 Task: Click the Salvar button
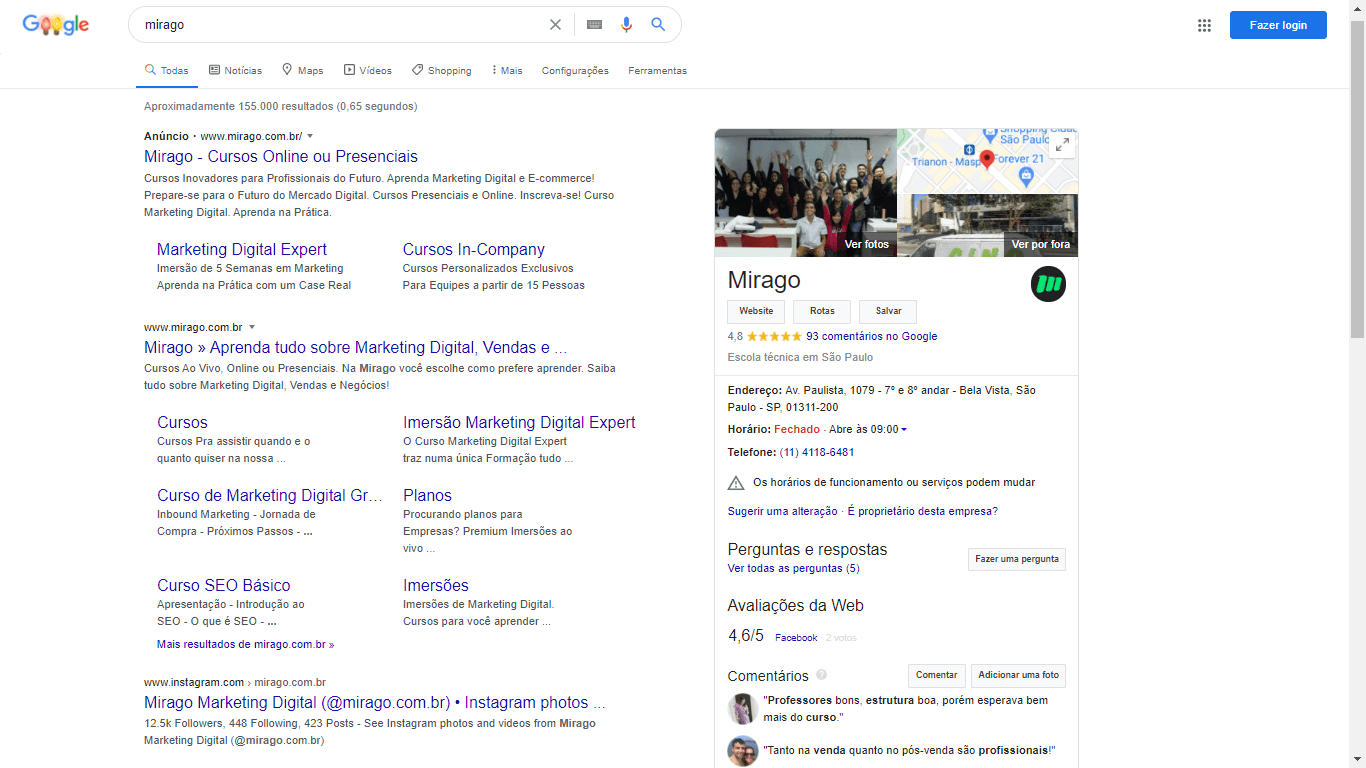(x=888, y=311)
